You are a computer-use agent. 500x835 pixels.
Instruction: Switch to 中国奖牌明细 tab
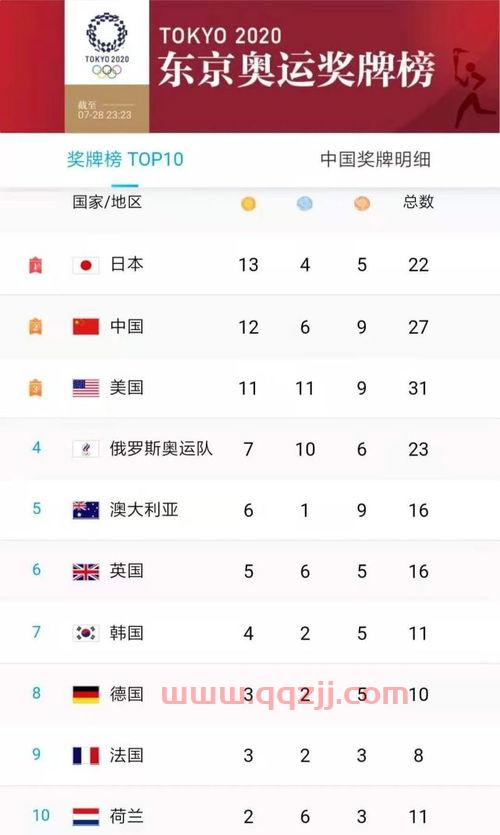pos(375,159)
